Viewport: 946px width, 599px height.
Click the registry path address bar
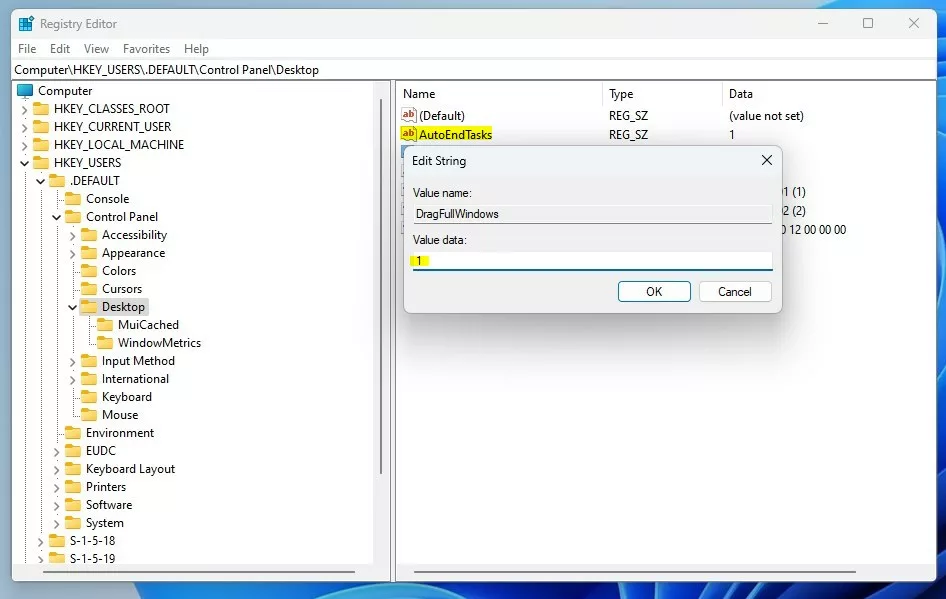point(474,70)
